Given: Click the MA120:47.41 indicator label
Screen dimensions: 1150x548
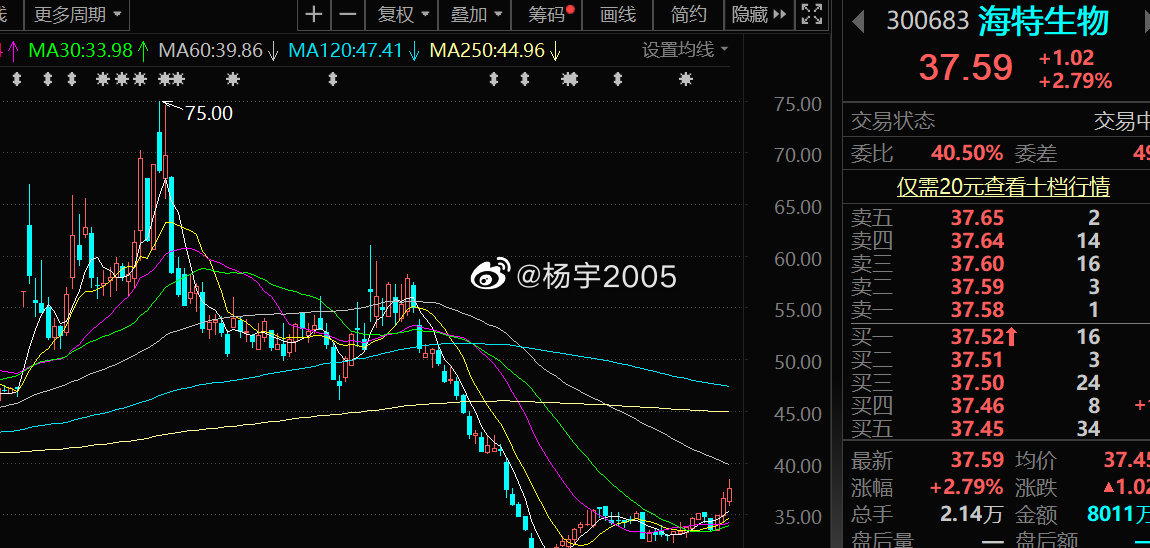Looking at the screenshot, I should tap(354, 51).
